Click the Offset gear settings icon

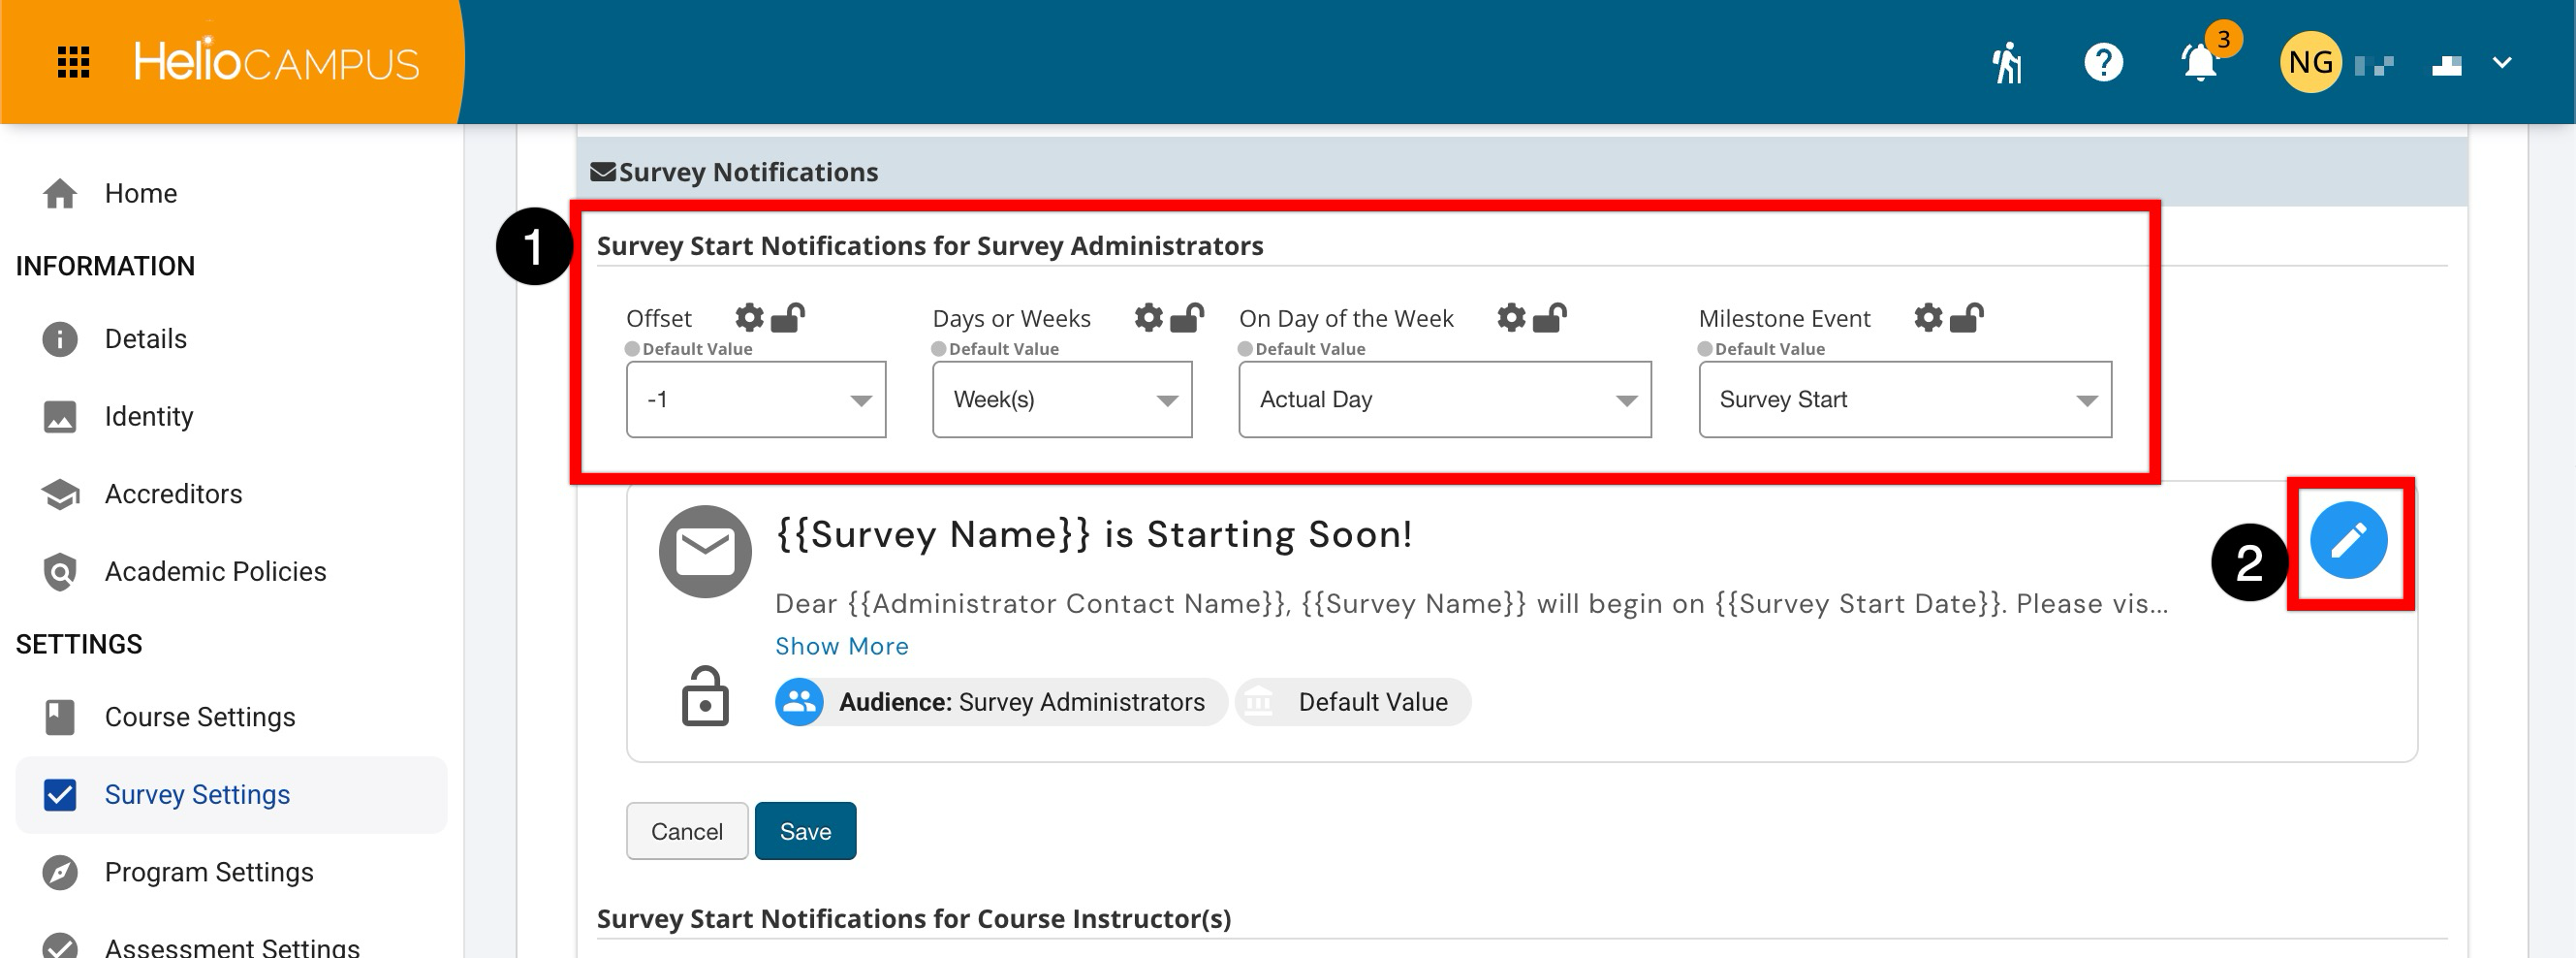tap(749, 318)
